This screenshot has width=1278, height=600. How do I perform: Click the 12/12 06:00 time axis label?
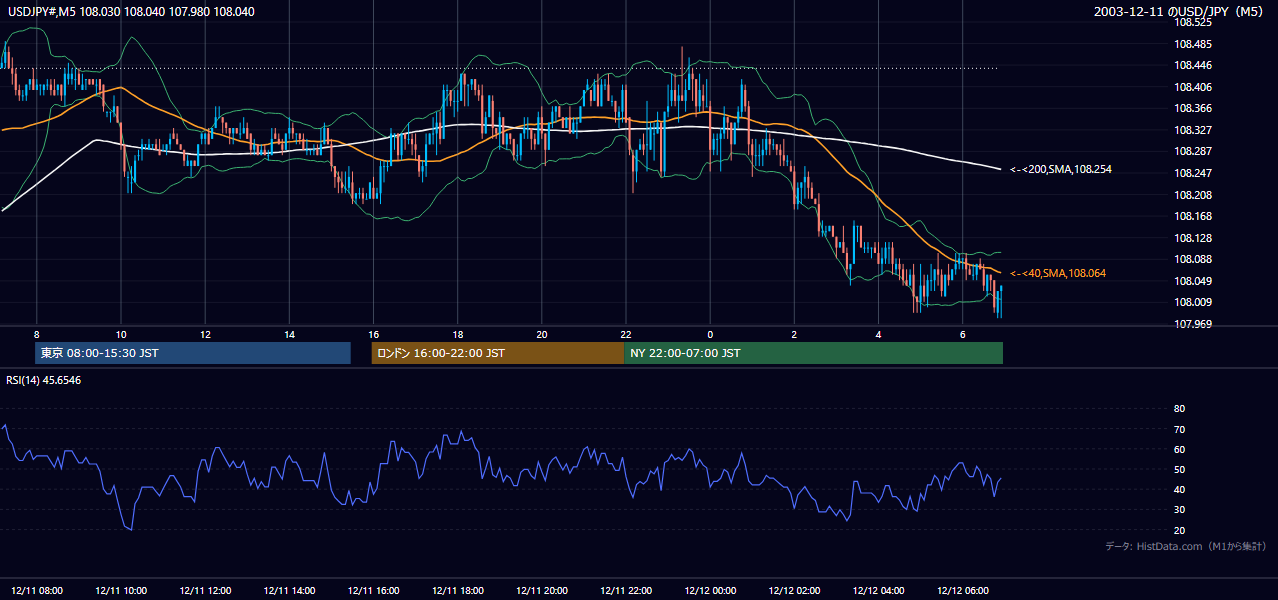962,591
